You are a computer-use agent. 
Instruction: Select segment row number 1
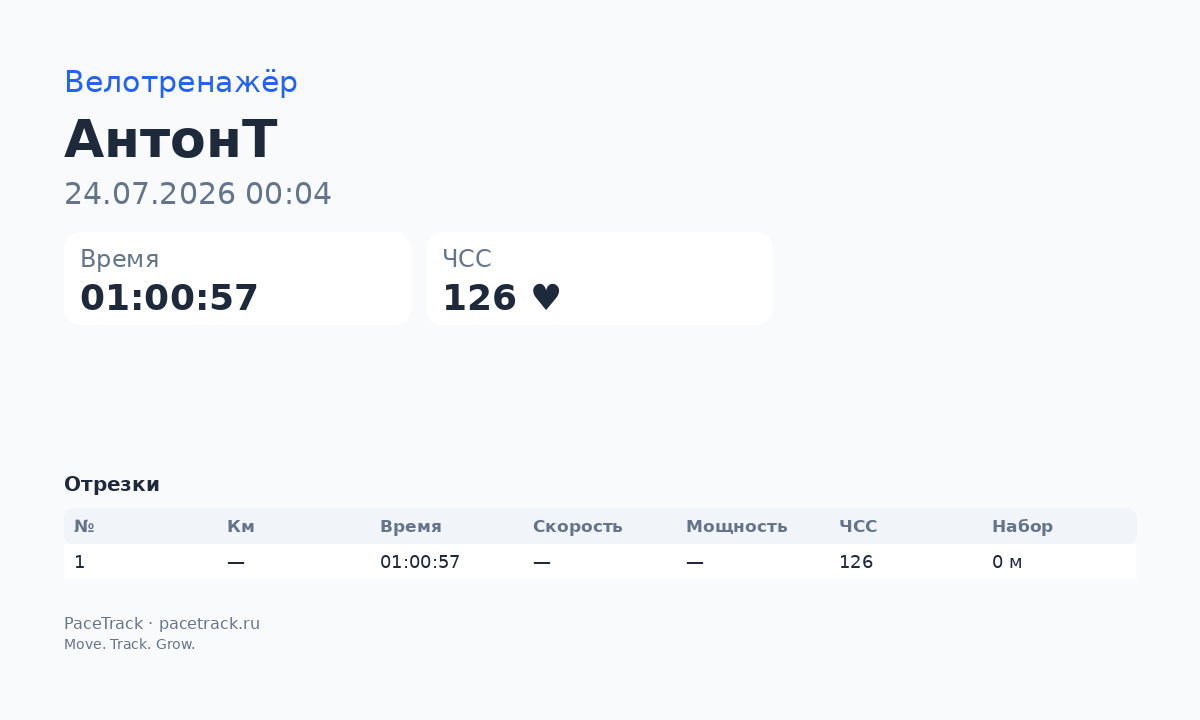tap(600, 562)
